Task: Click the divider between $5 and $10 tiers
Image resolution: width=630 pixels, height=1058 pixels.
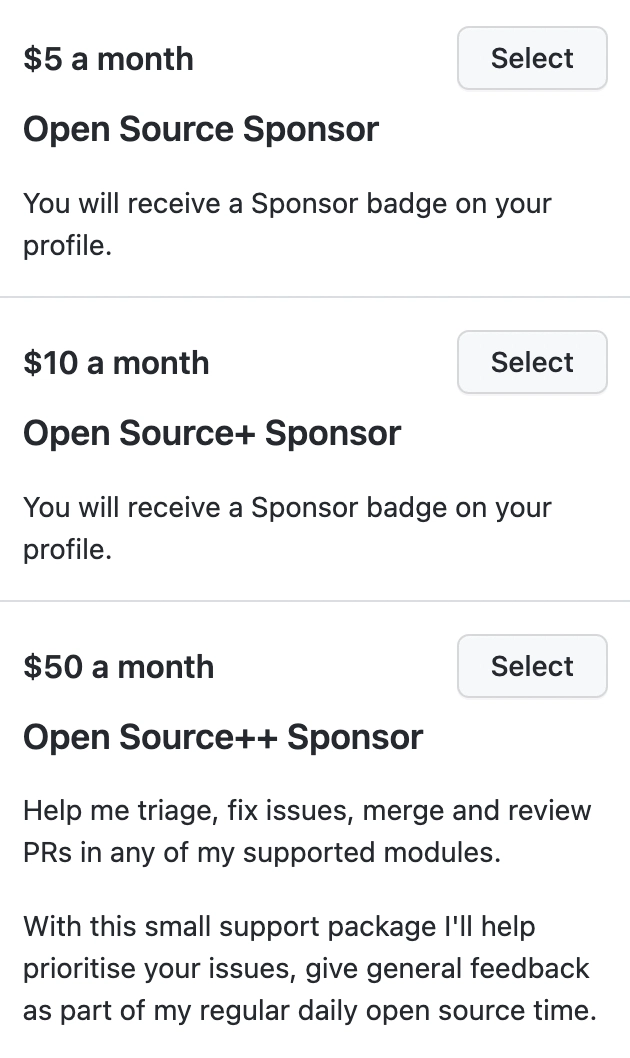Action: (x=315, y=297)
